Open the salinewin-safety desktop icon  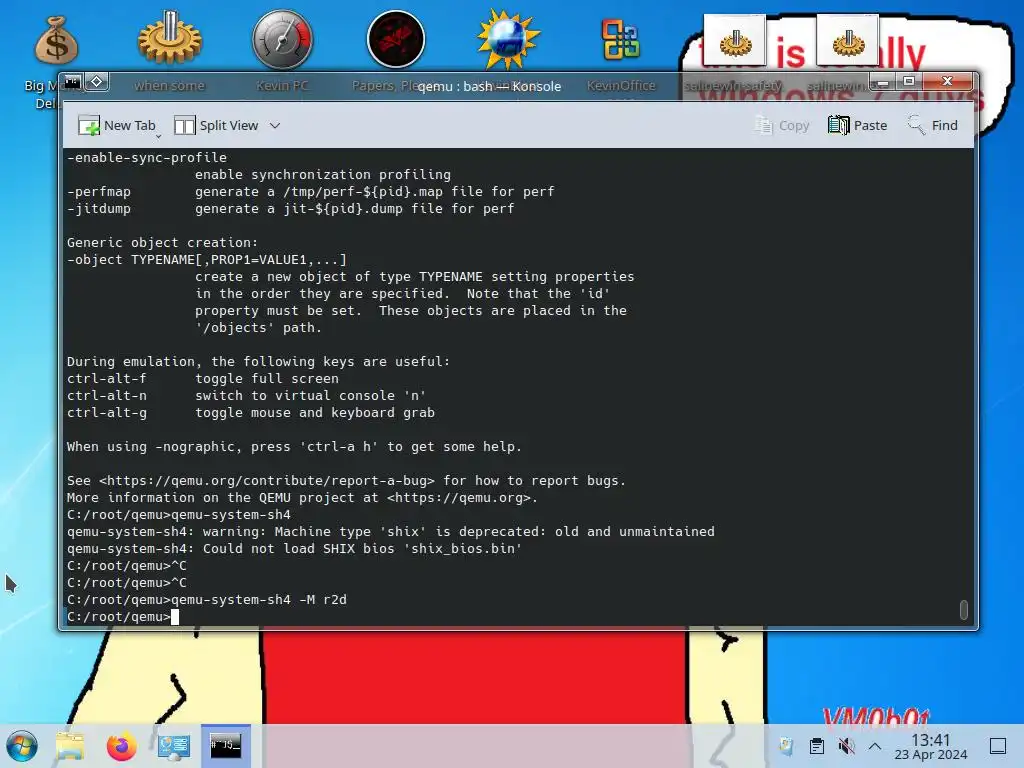point(735,40)
